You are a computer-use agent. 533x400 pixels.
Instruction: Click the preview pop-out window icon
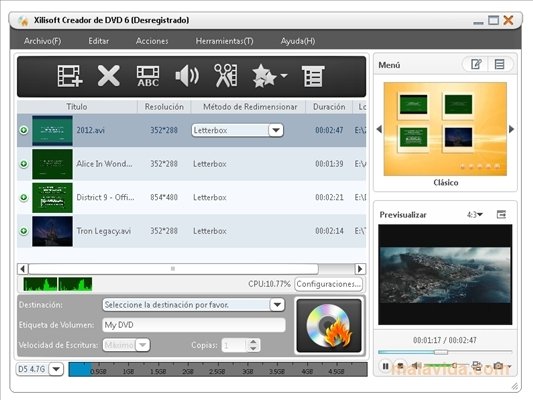pyautogui.click(x=501, y=214)
